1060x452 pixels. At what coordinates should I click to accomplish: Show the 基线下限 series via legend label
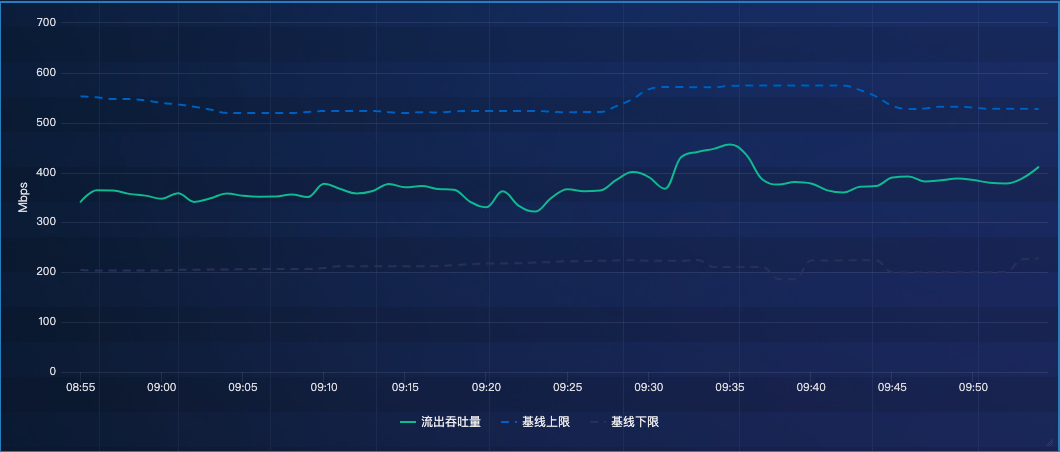[x=635, y=422]
